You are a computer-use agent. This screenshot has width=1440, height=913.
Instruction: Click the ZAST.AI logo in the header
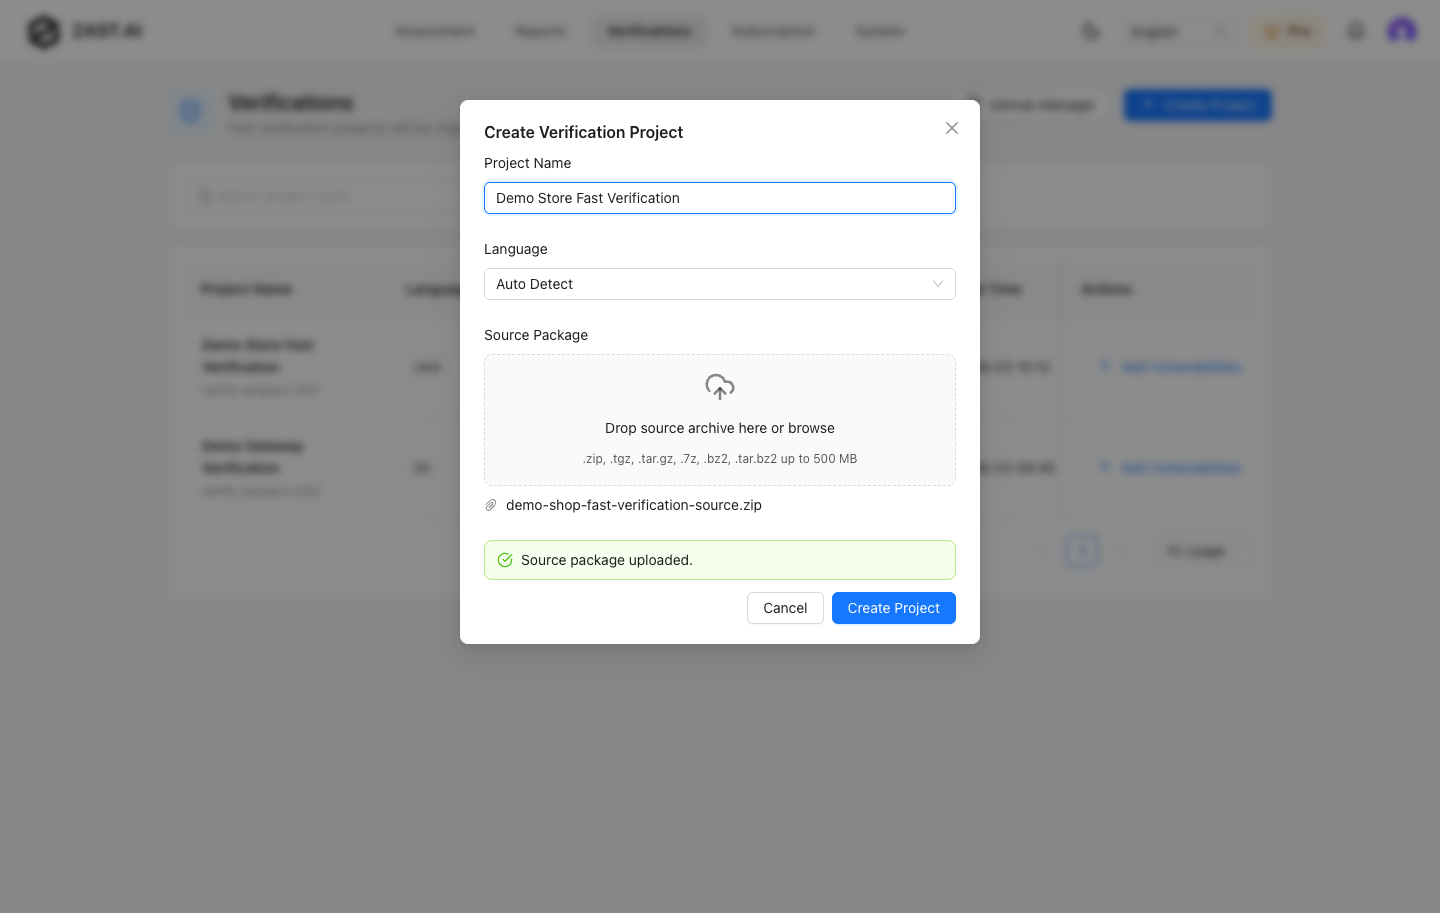85,31
